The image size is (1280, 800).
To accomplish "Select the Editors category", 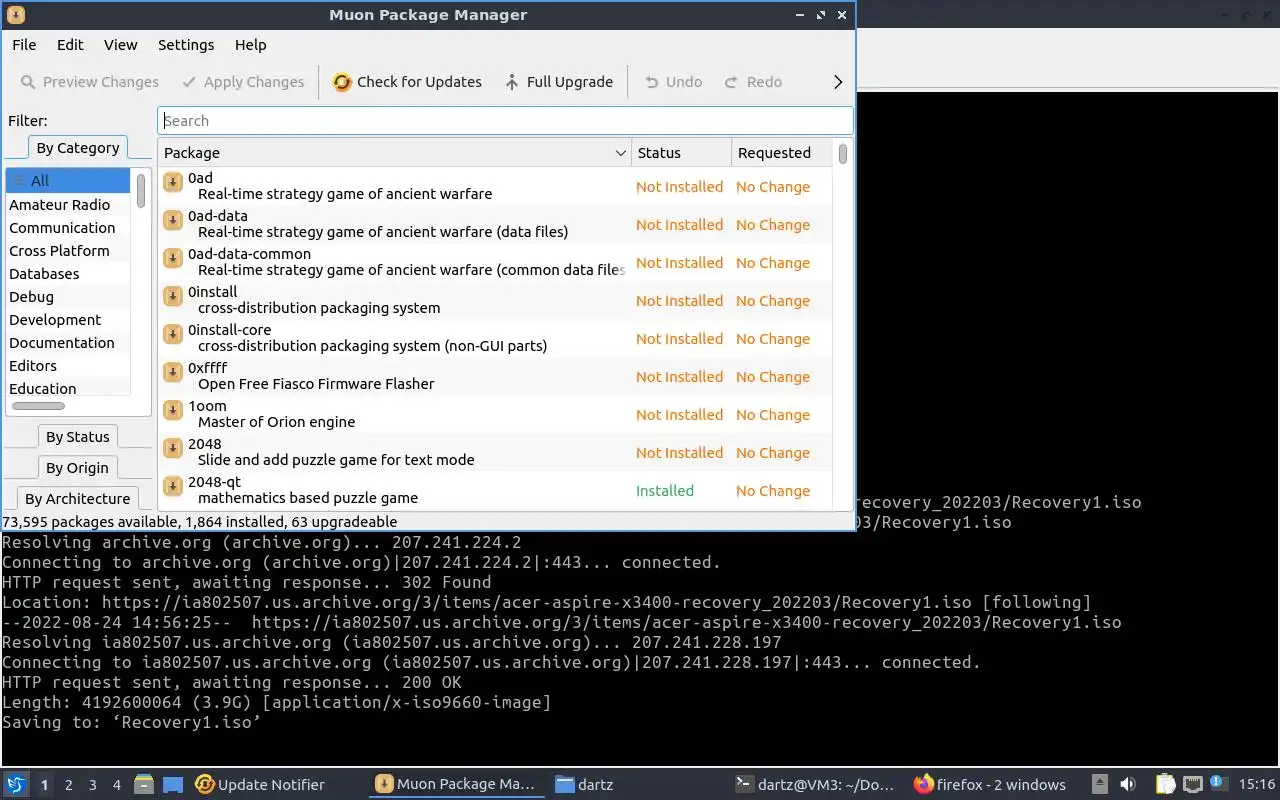I will (68, 366).
